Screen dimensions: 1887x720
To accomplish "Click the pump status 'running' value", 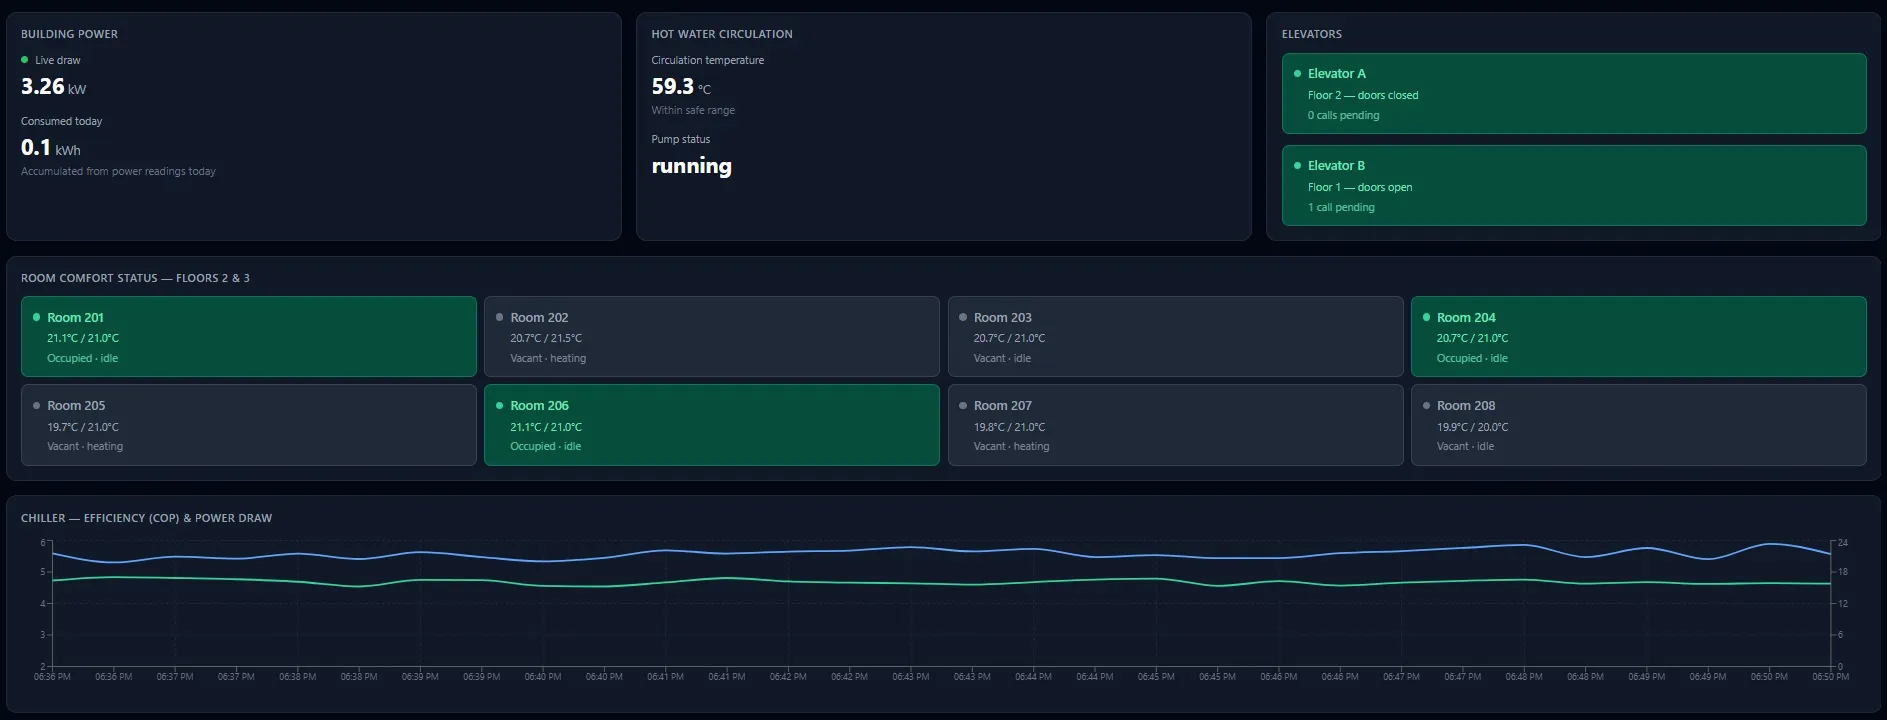I will pos(691,166).
